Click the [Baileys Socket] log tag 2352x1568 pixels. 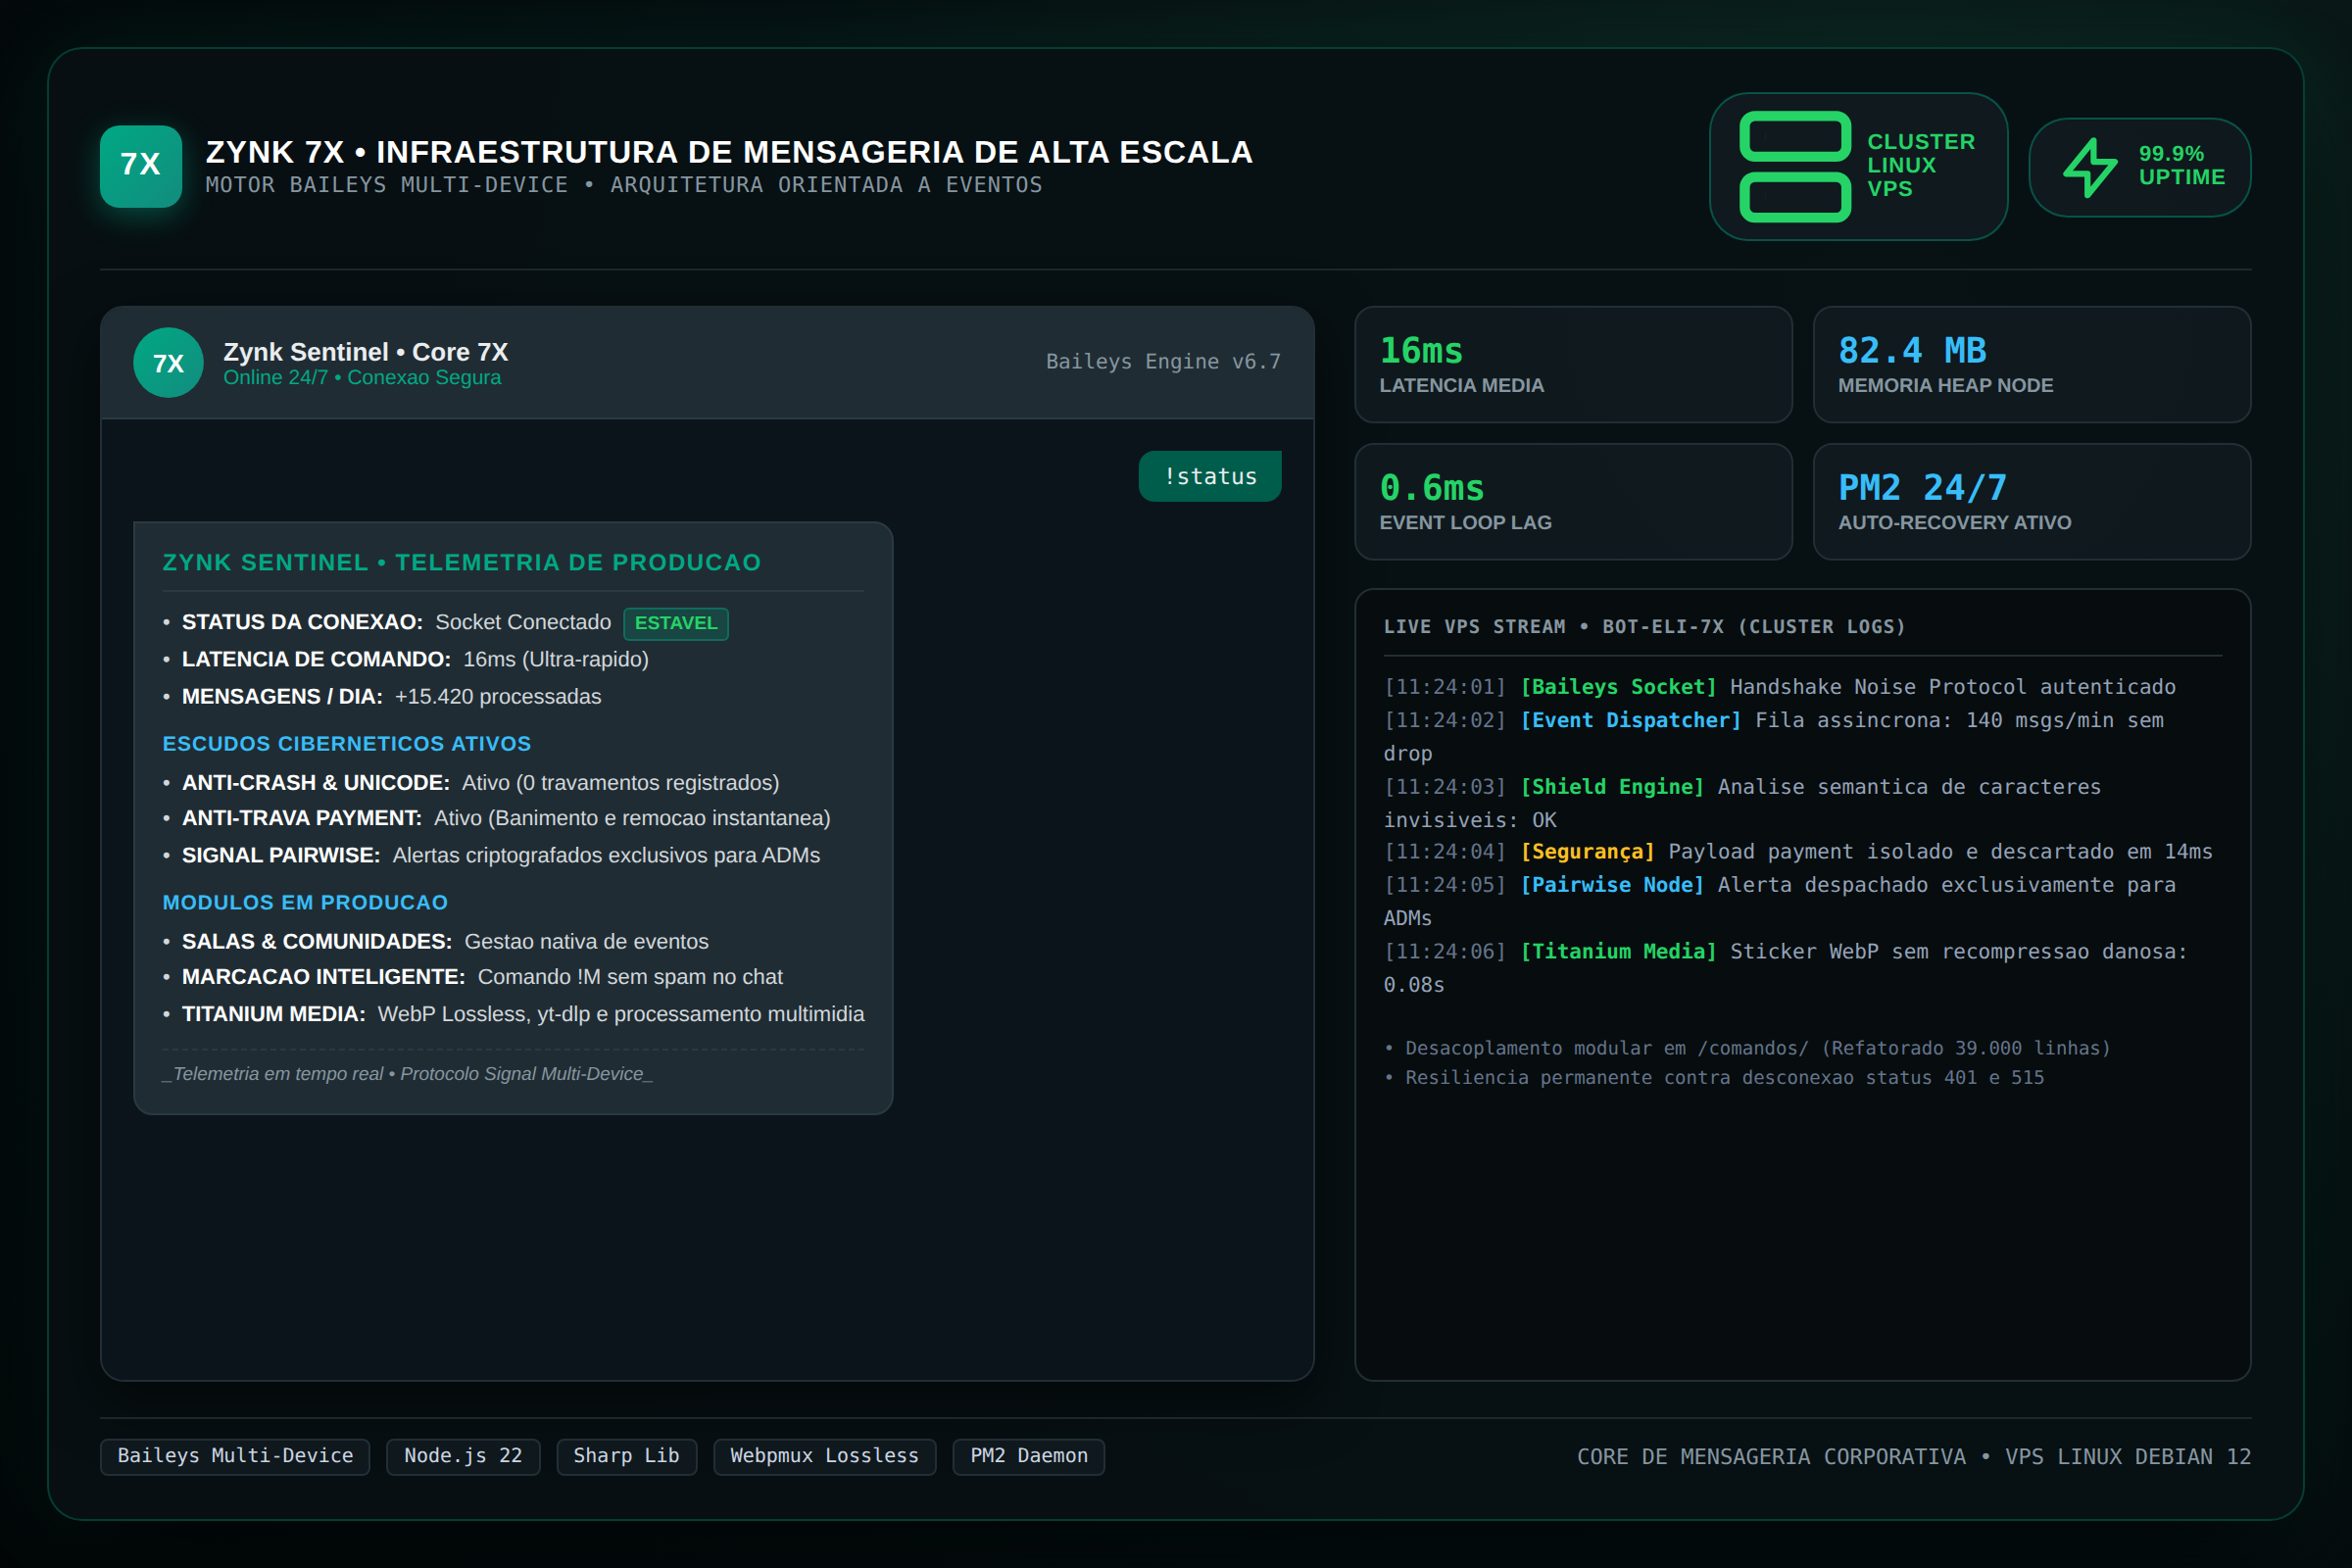[1618, 687]
